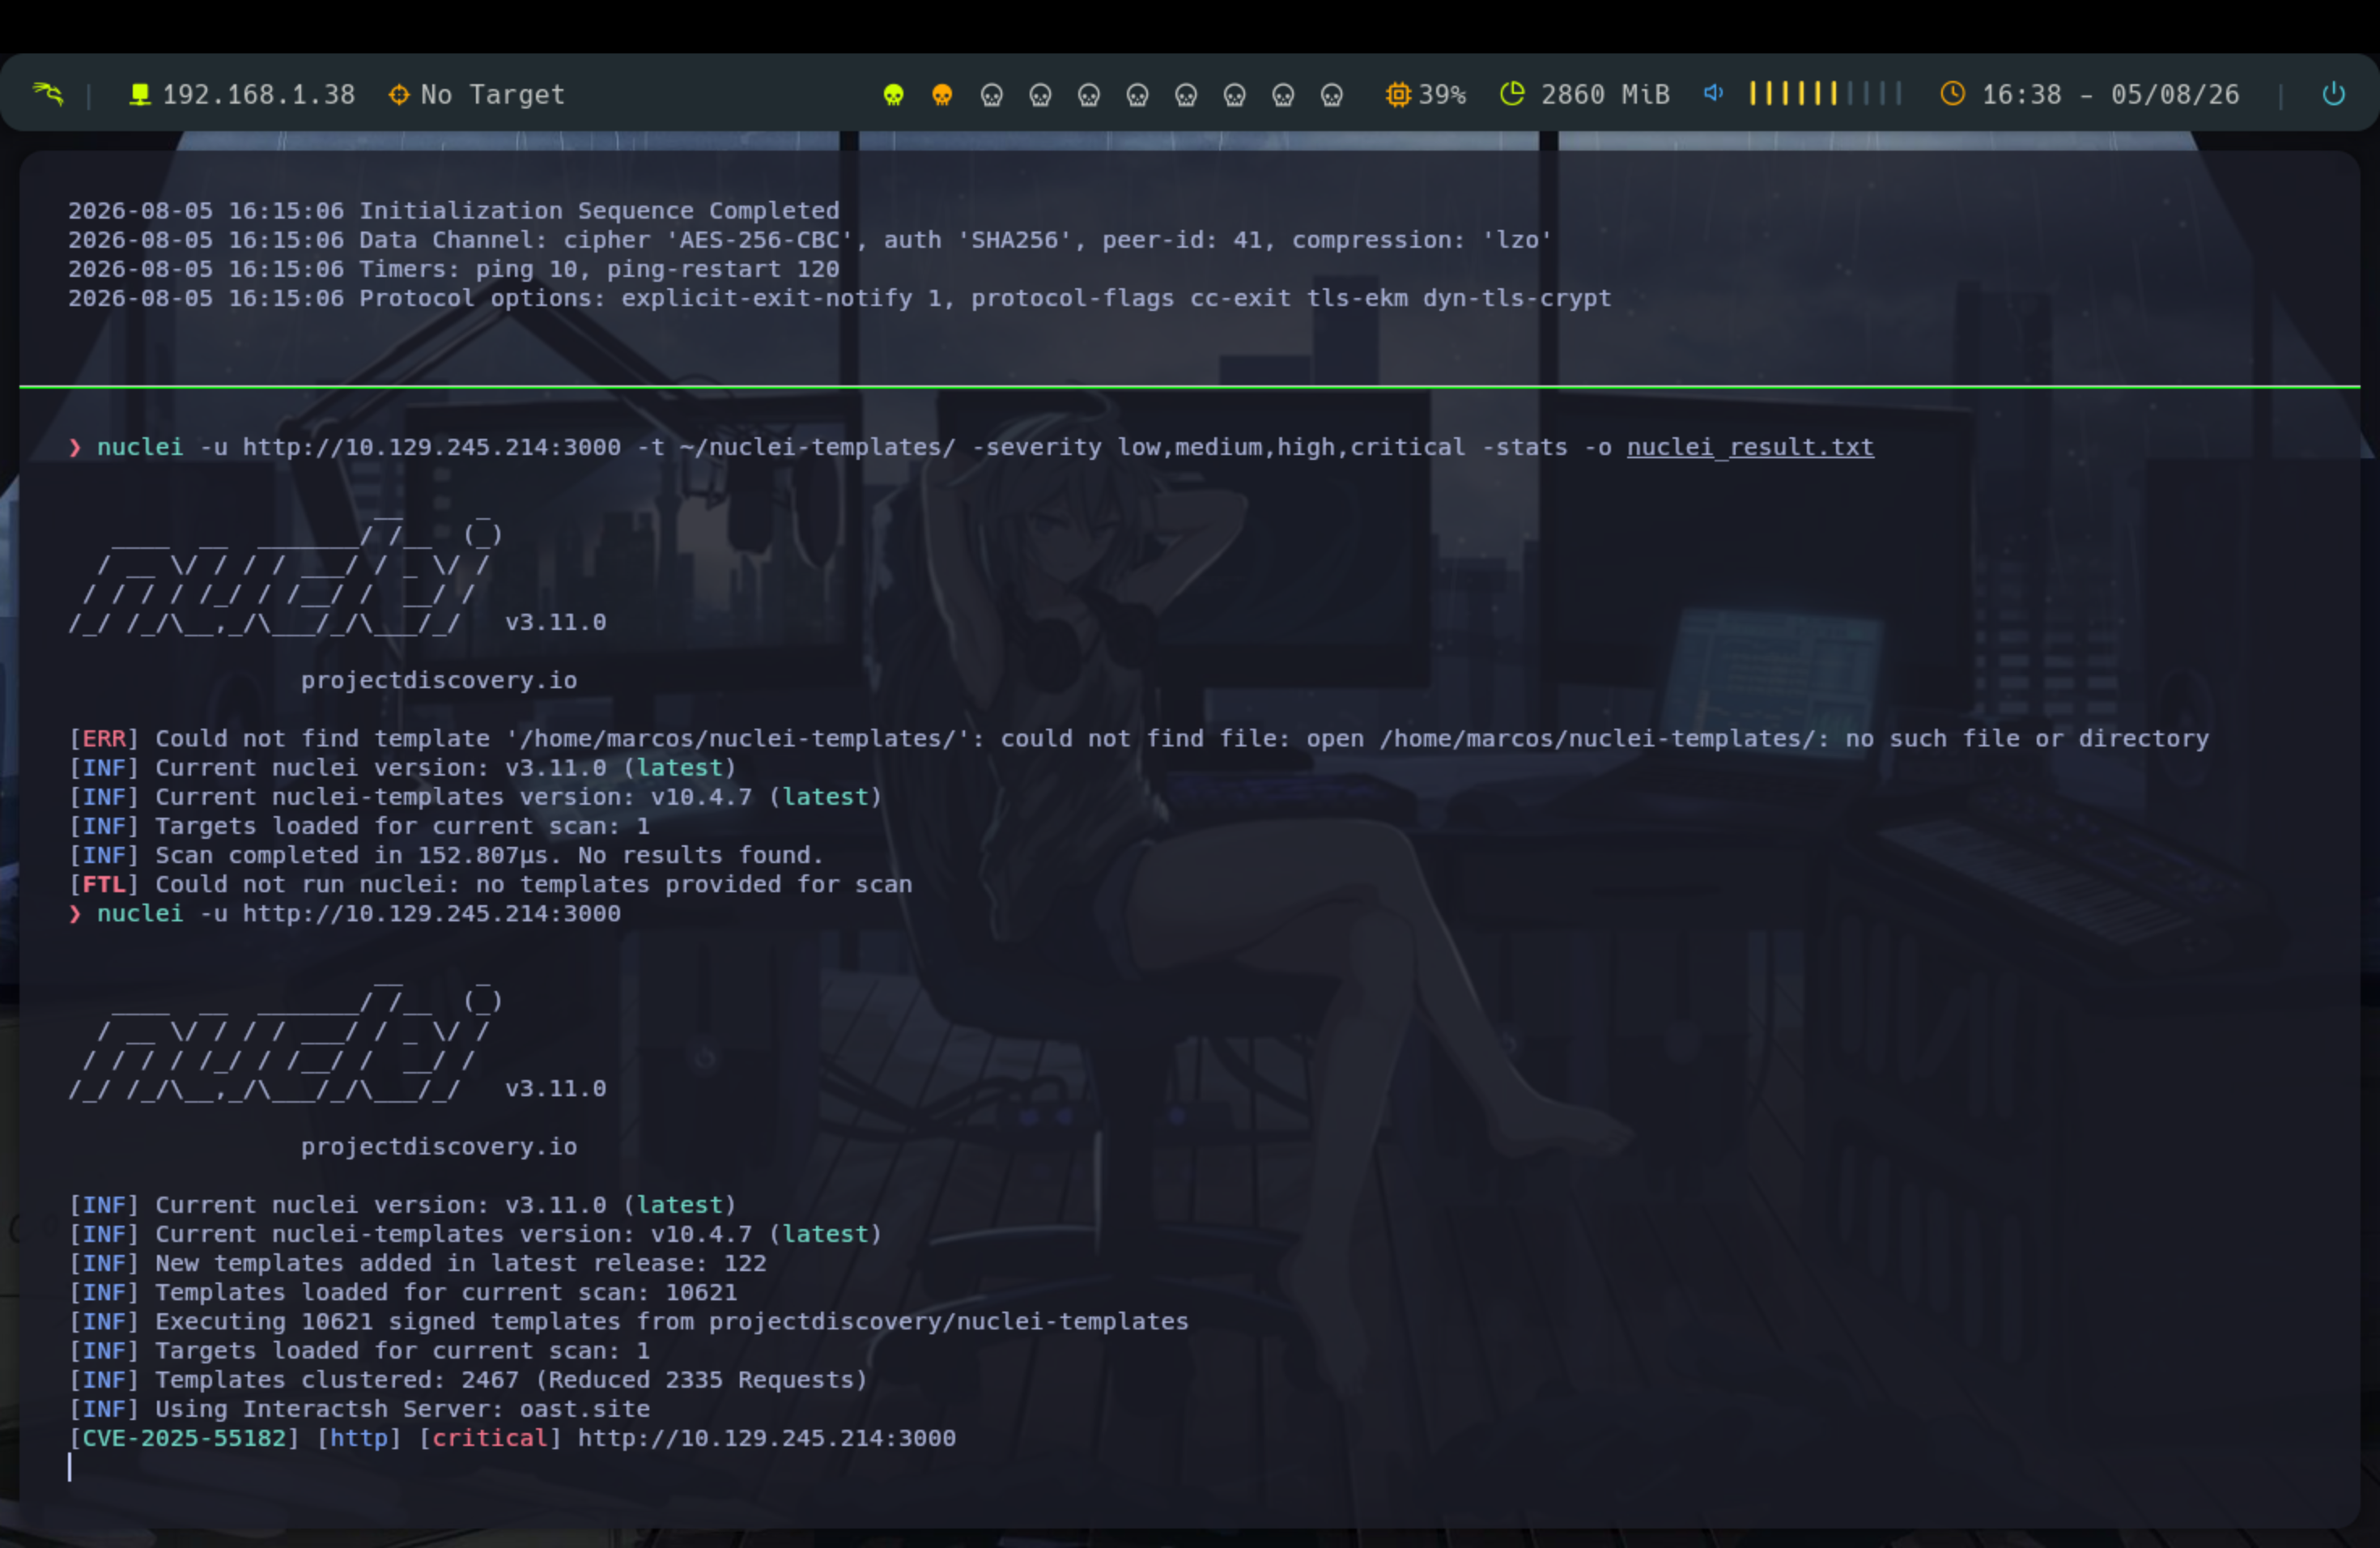Adjust the volume level bar
Screen dimensions: 2380x1548
point(1825,94)
